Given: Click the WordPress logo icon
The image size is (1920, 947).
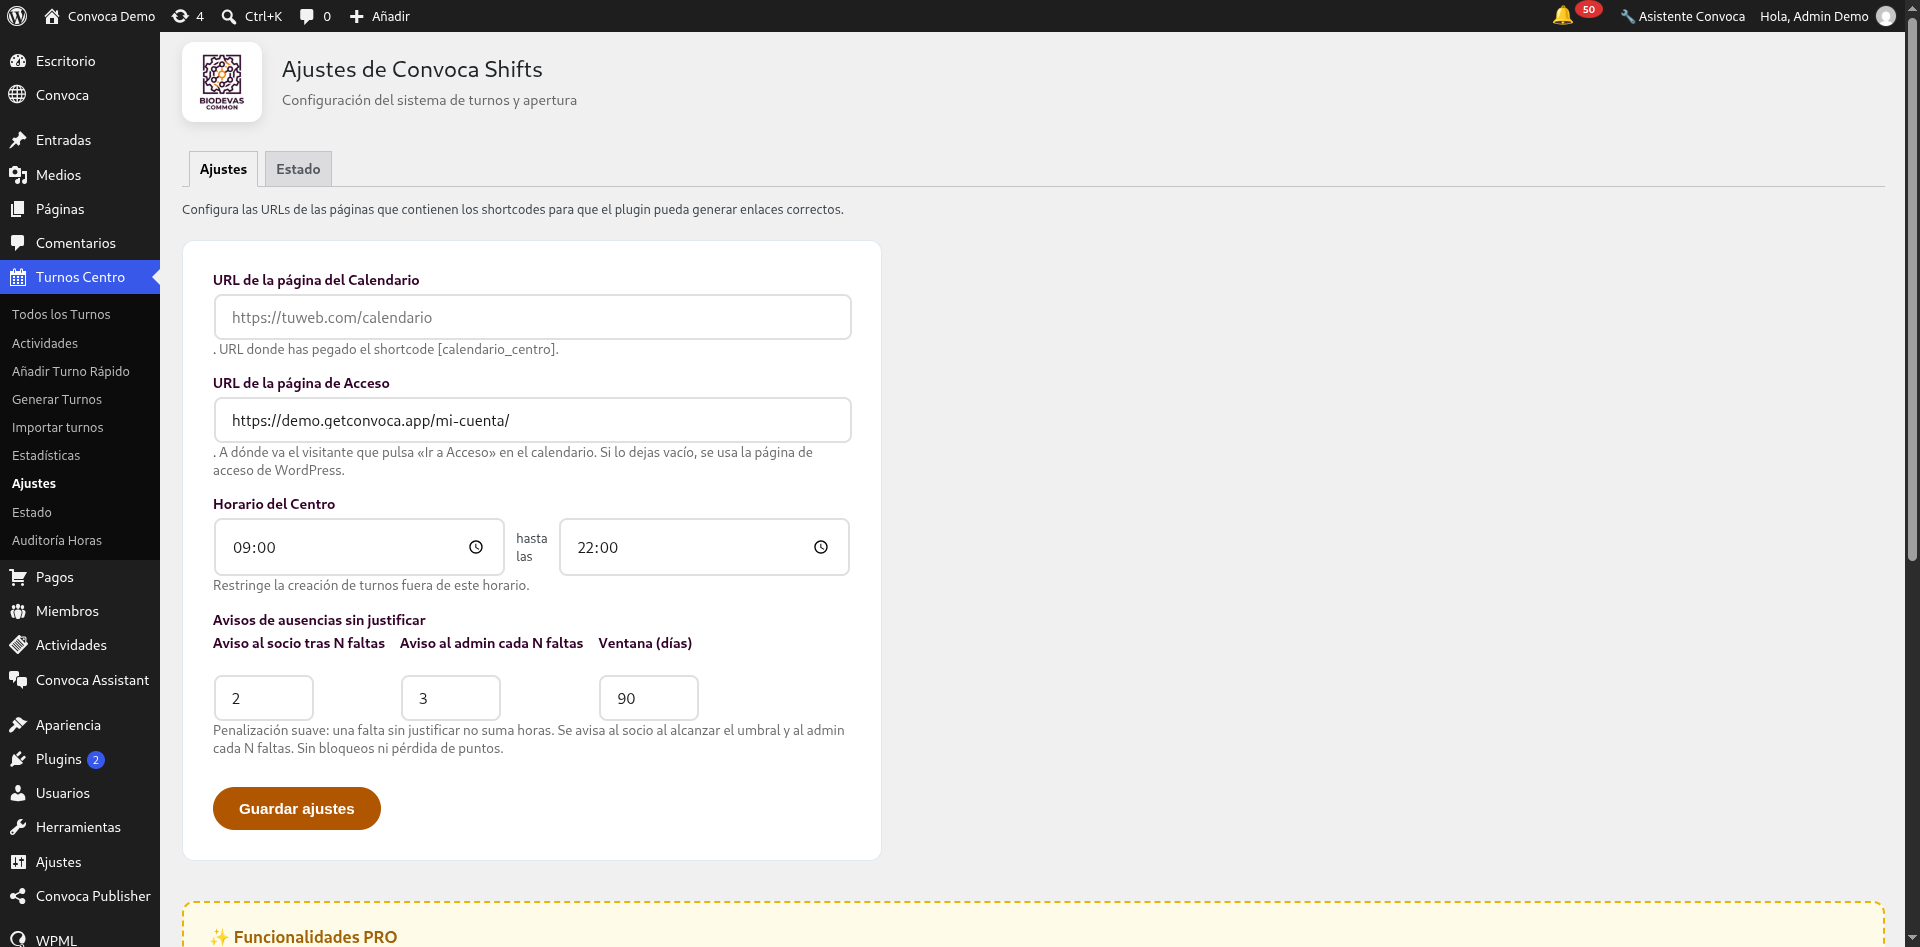Looking at the screenshot, I should click(x=17, y=16).
